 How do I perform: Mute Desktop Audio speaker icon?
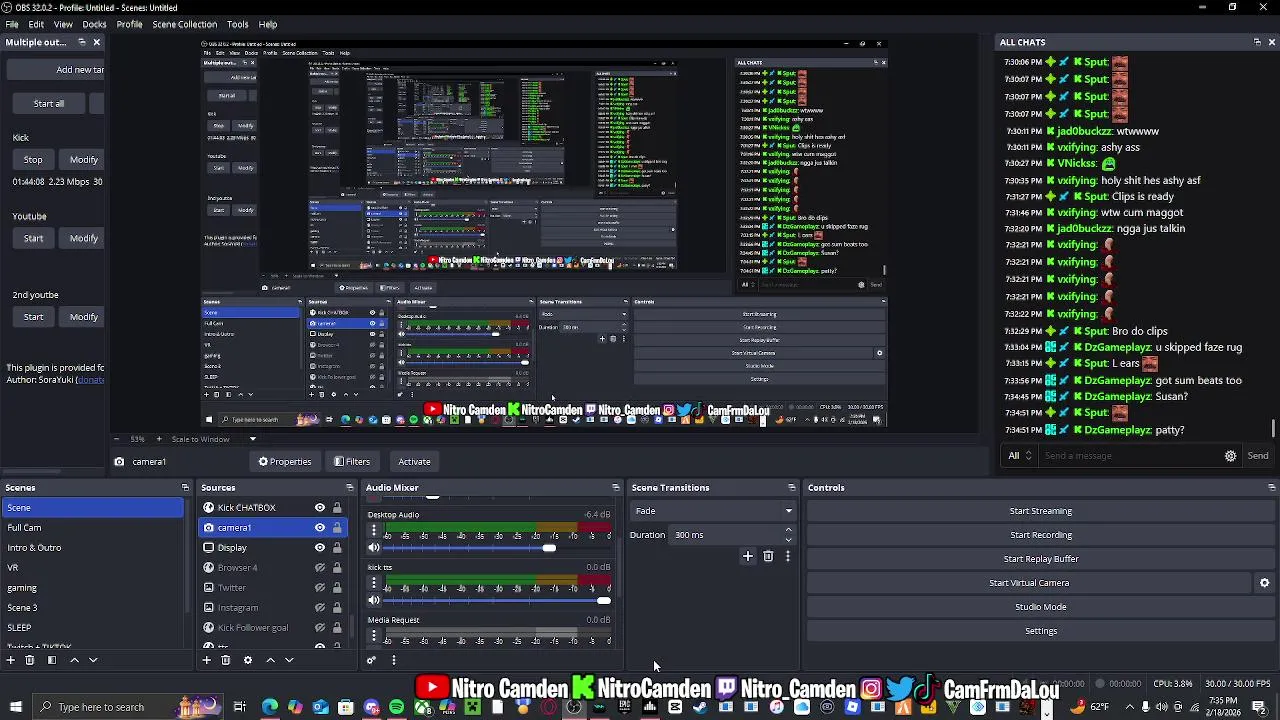[x=374, y=548]
